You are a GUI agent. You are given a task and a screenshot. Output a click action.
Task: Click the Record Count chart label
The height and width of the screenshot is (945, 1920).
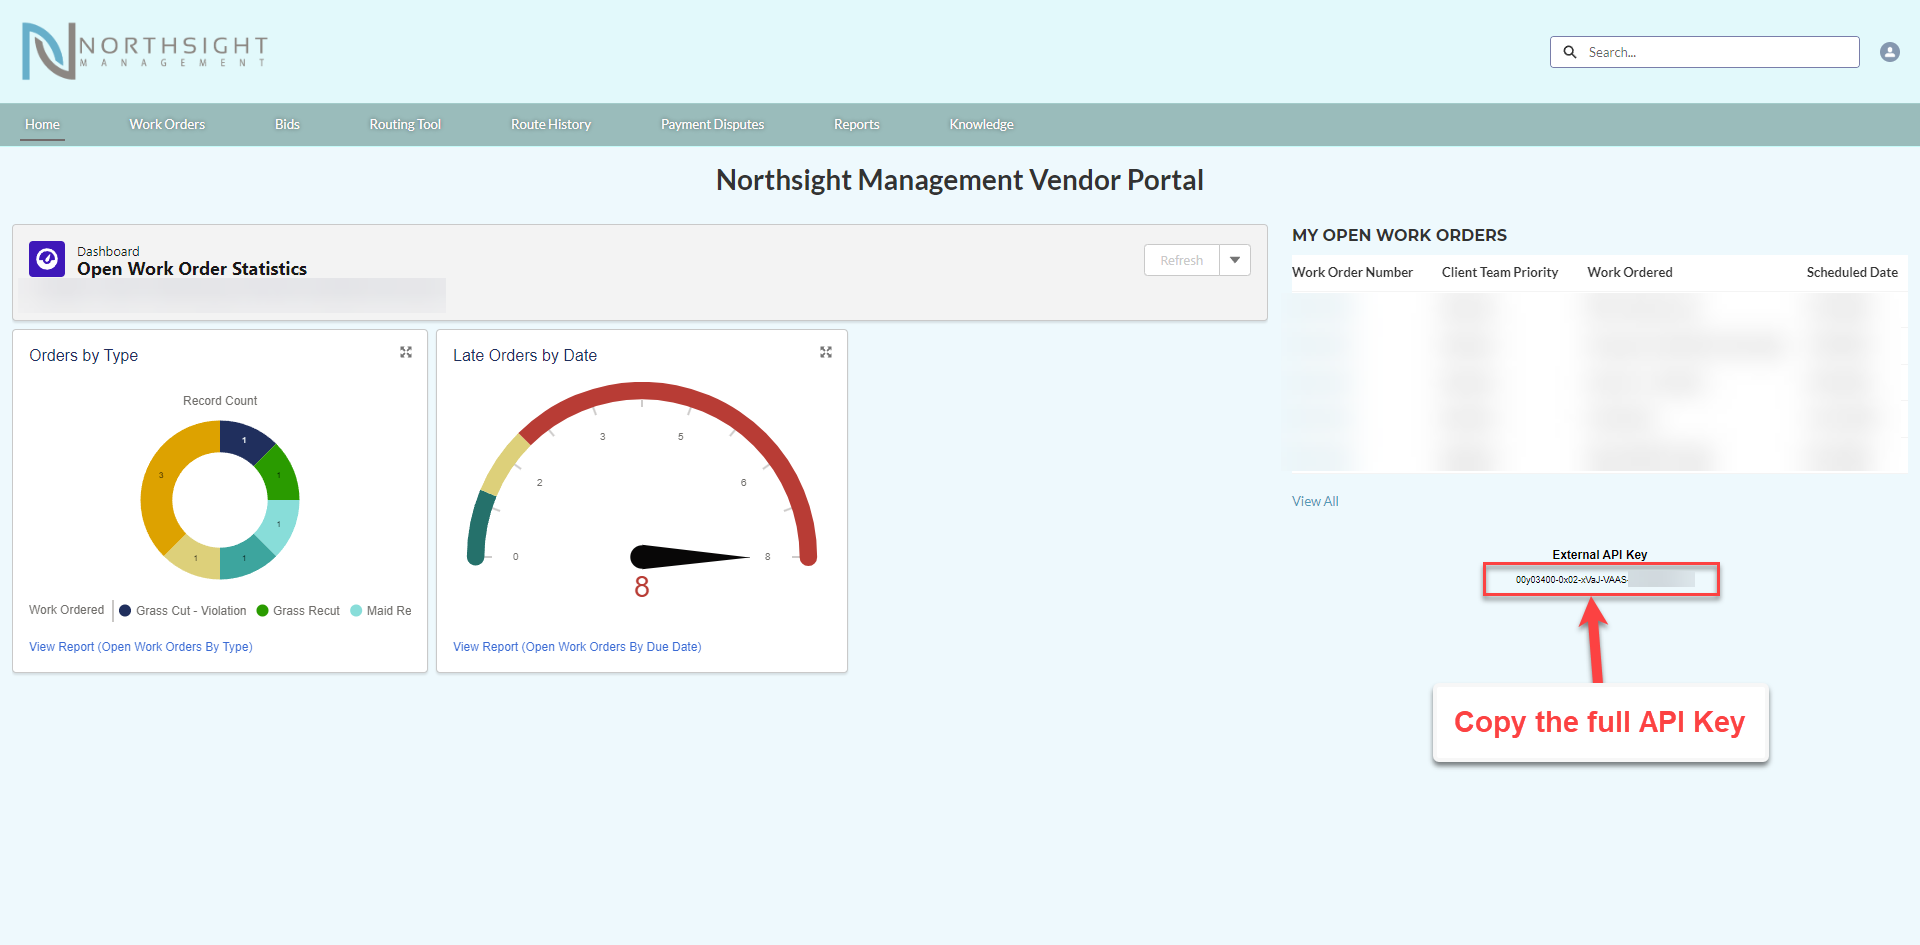point(220,401)
